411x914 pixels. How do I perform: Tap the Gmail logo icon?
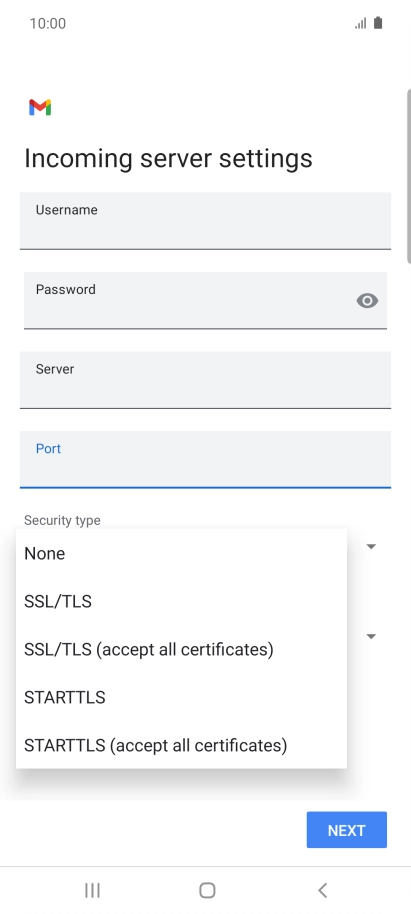(x=40, y=107)
